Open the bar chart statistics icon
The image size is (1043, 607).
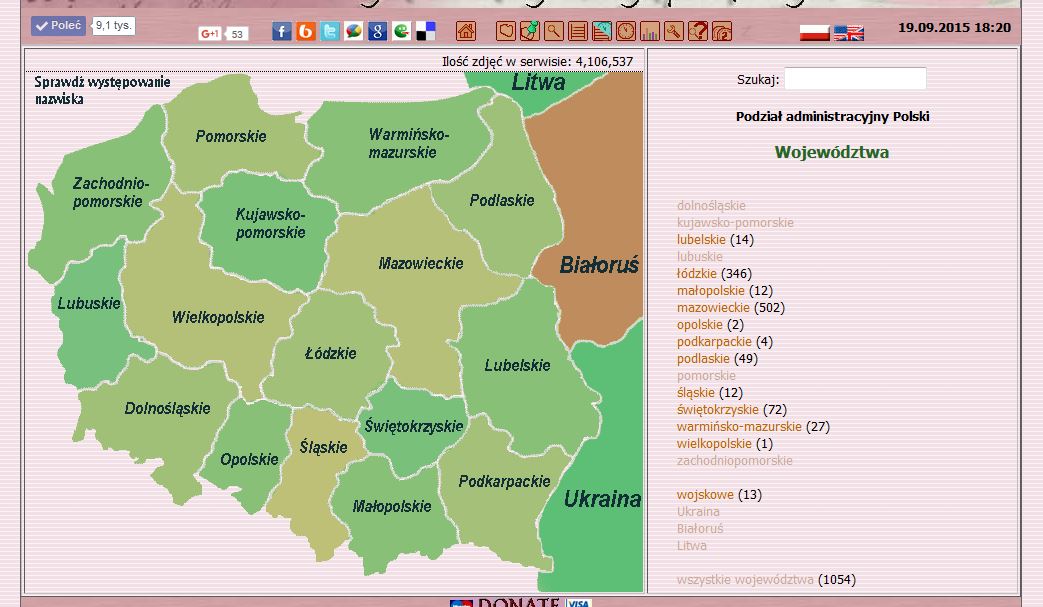point(649,32)
